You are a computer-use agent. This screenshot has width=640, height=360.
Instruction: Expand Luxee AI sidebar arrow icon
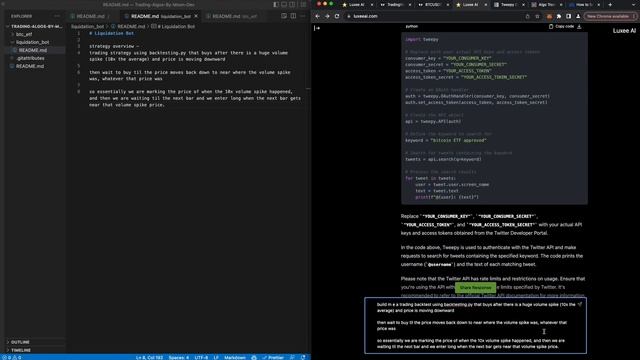pyautogui.click(x=317, y=28)
